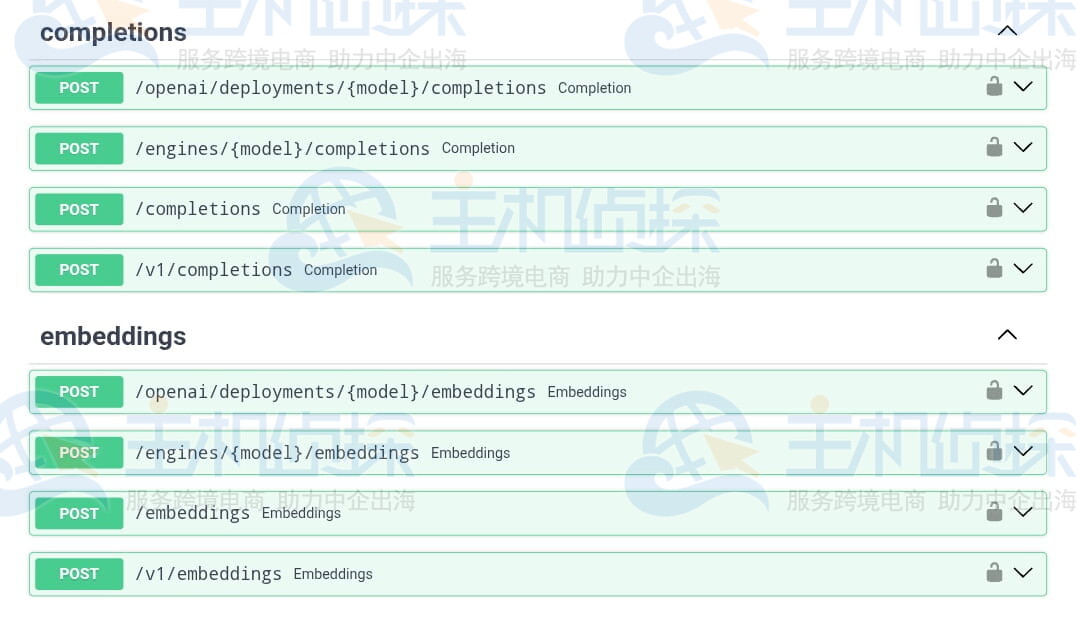Collapse the embeddings section using the arrow
This screenshot has width=1076, height=622.
(1007, 335)
